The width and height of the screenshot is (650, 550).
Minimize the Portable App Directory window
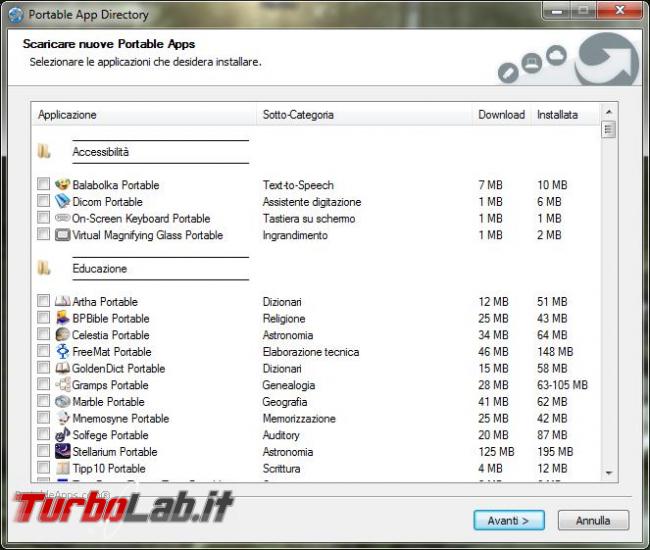[557, 11]
